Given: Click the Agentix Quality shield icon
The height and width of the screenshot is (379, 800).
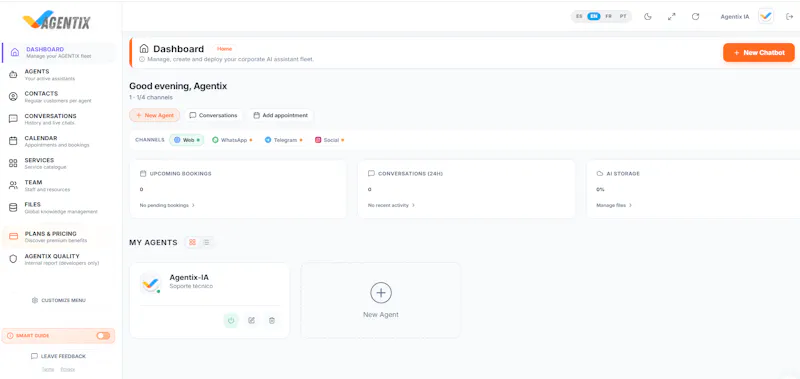Looking at the screenshot, I should (14, 259).
